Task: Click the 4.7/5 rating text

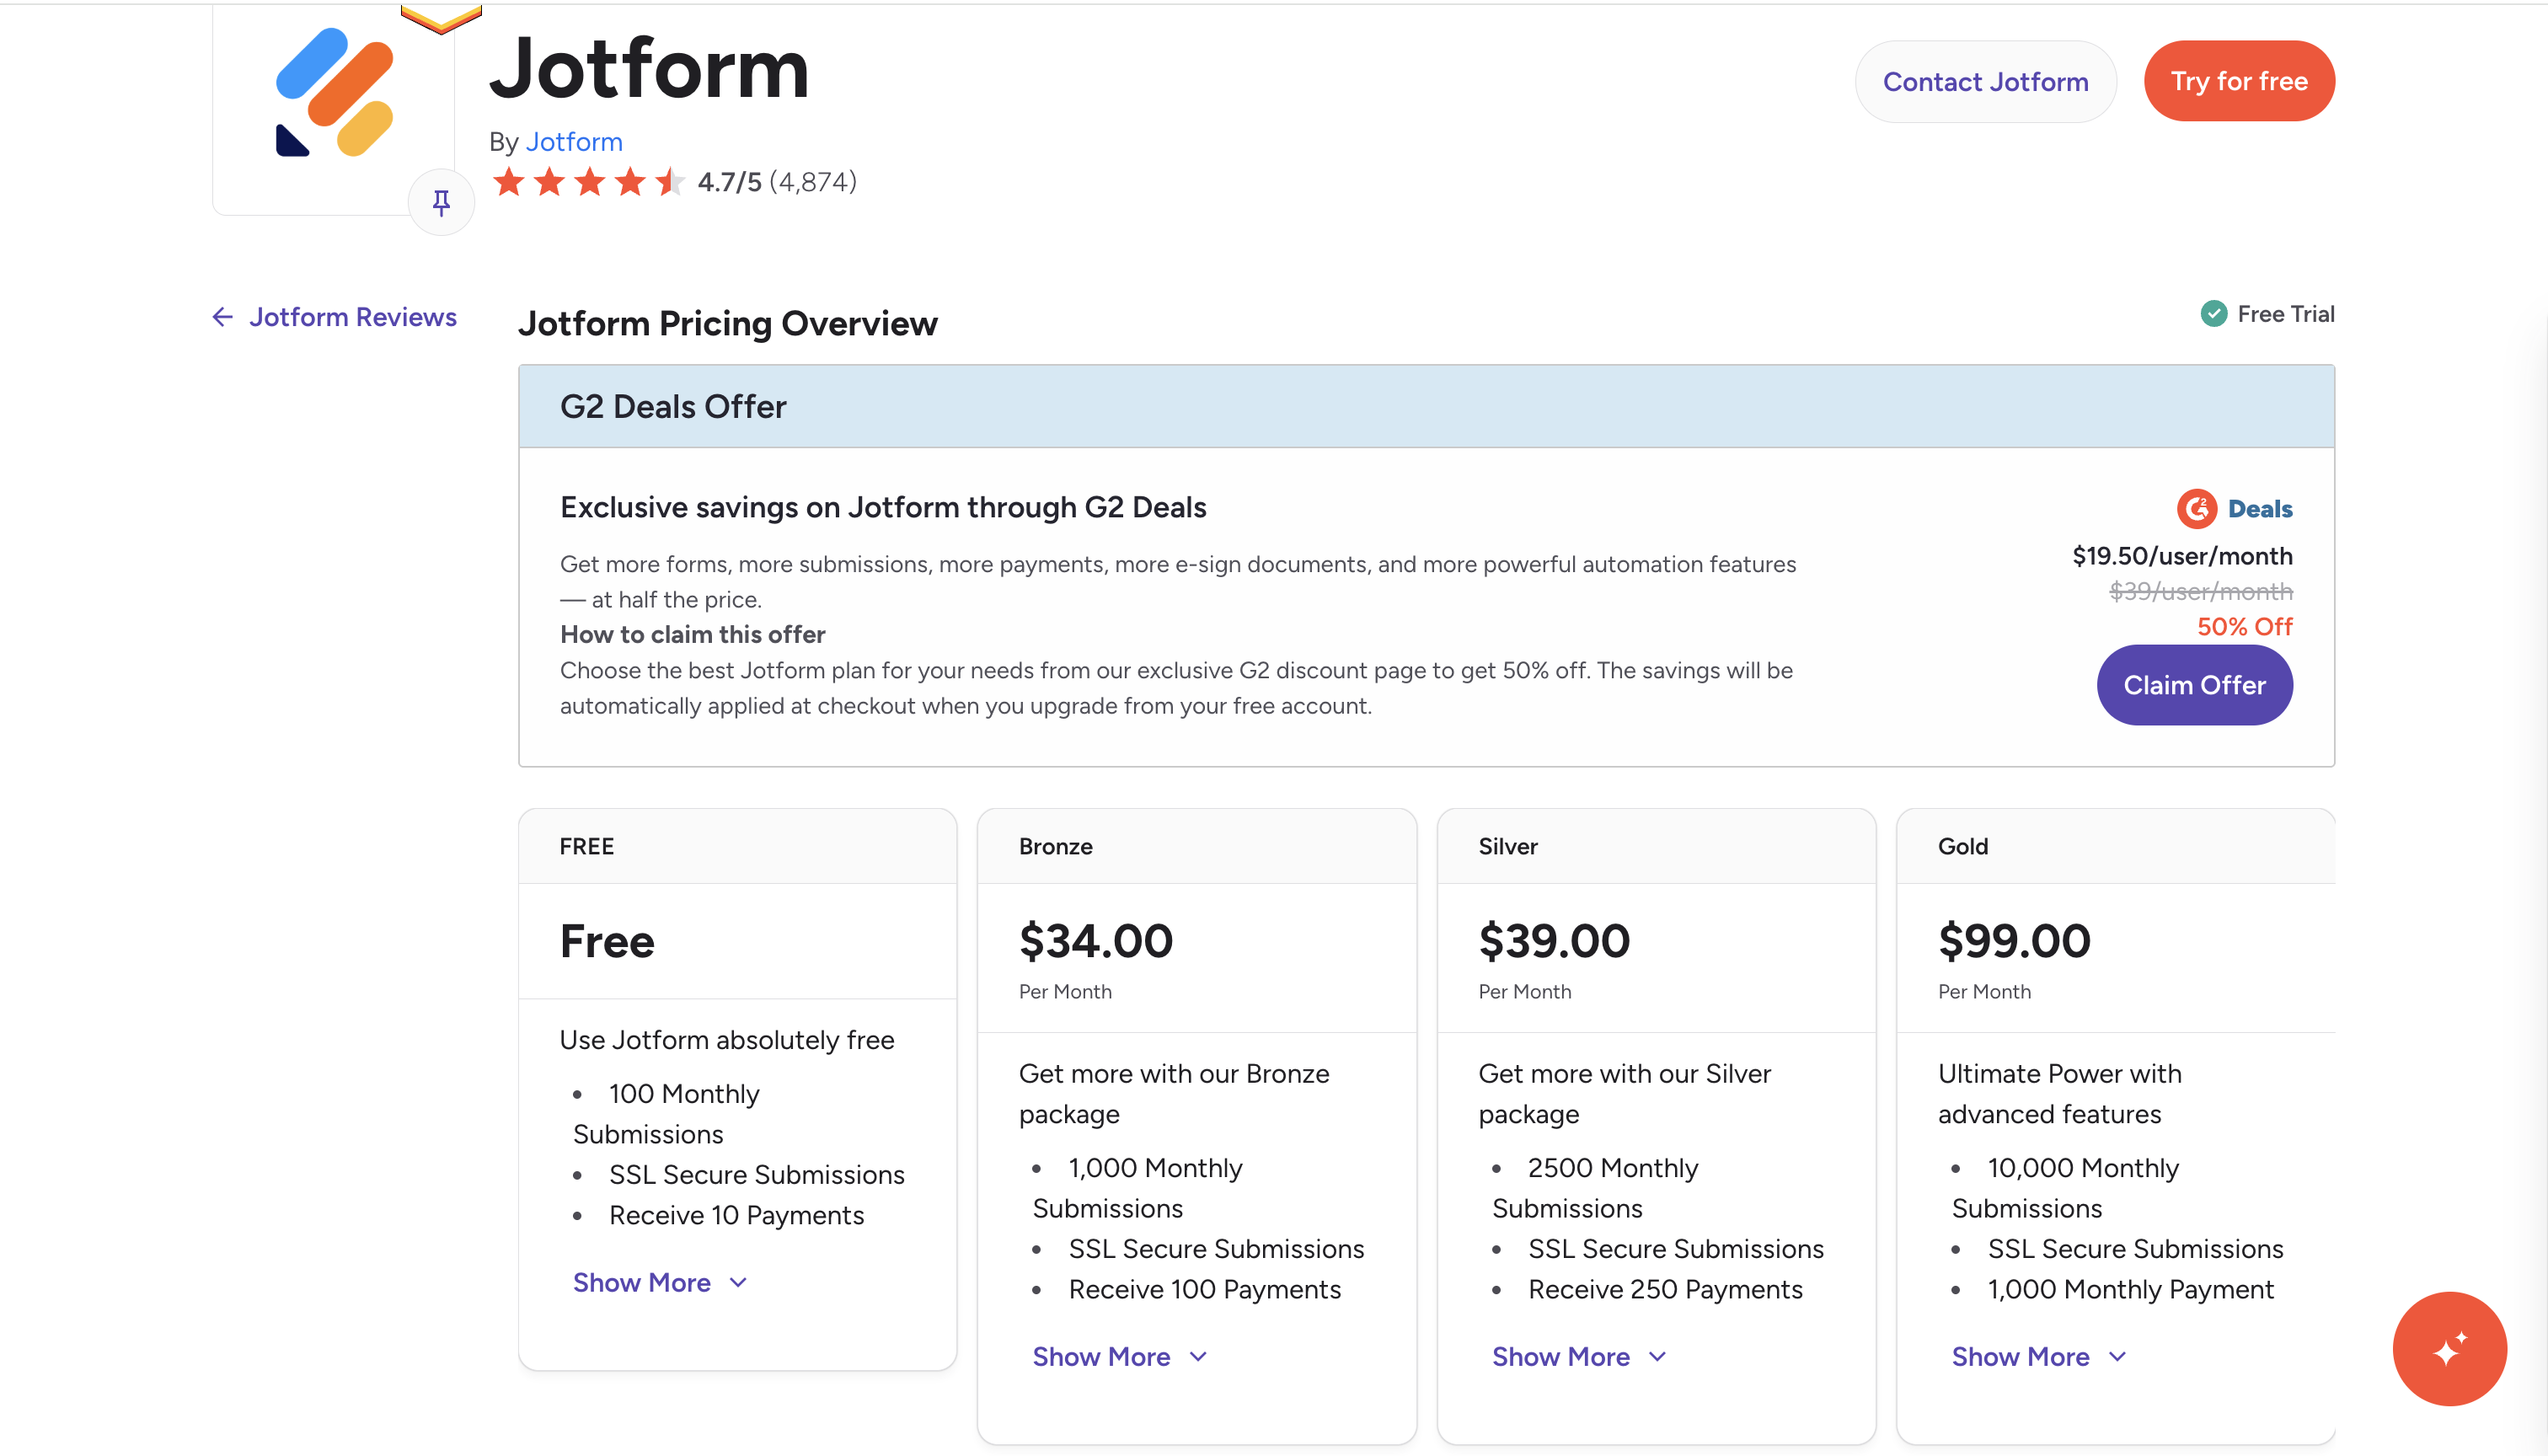Action: click(729, 182)
